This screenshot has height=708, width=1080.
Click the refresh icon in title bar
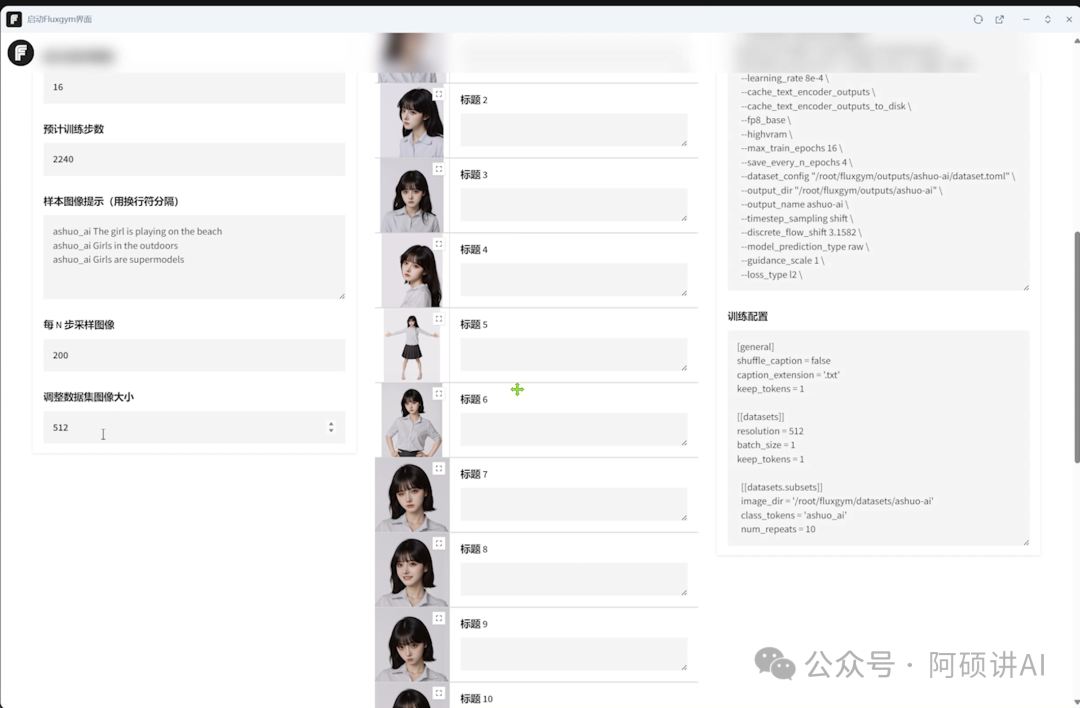[978, 19]
